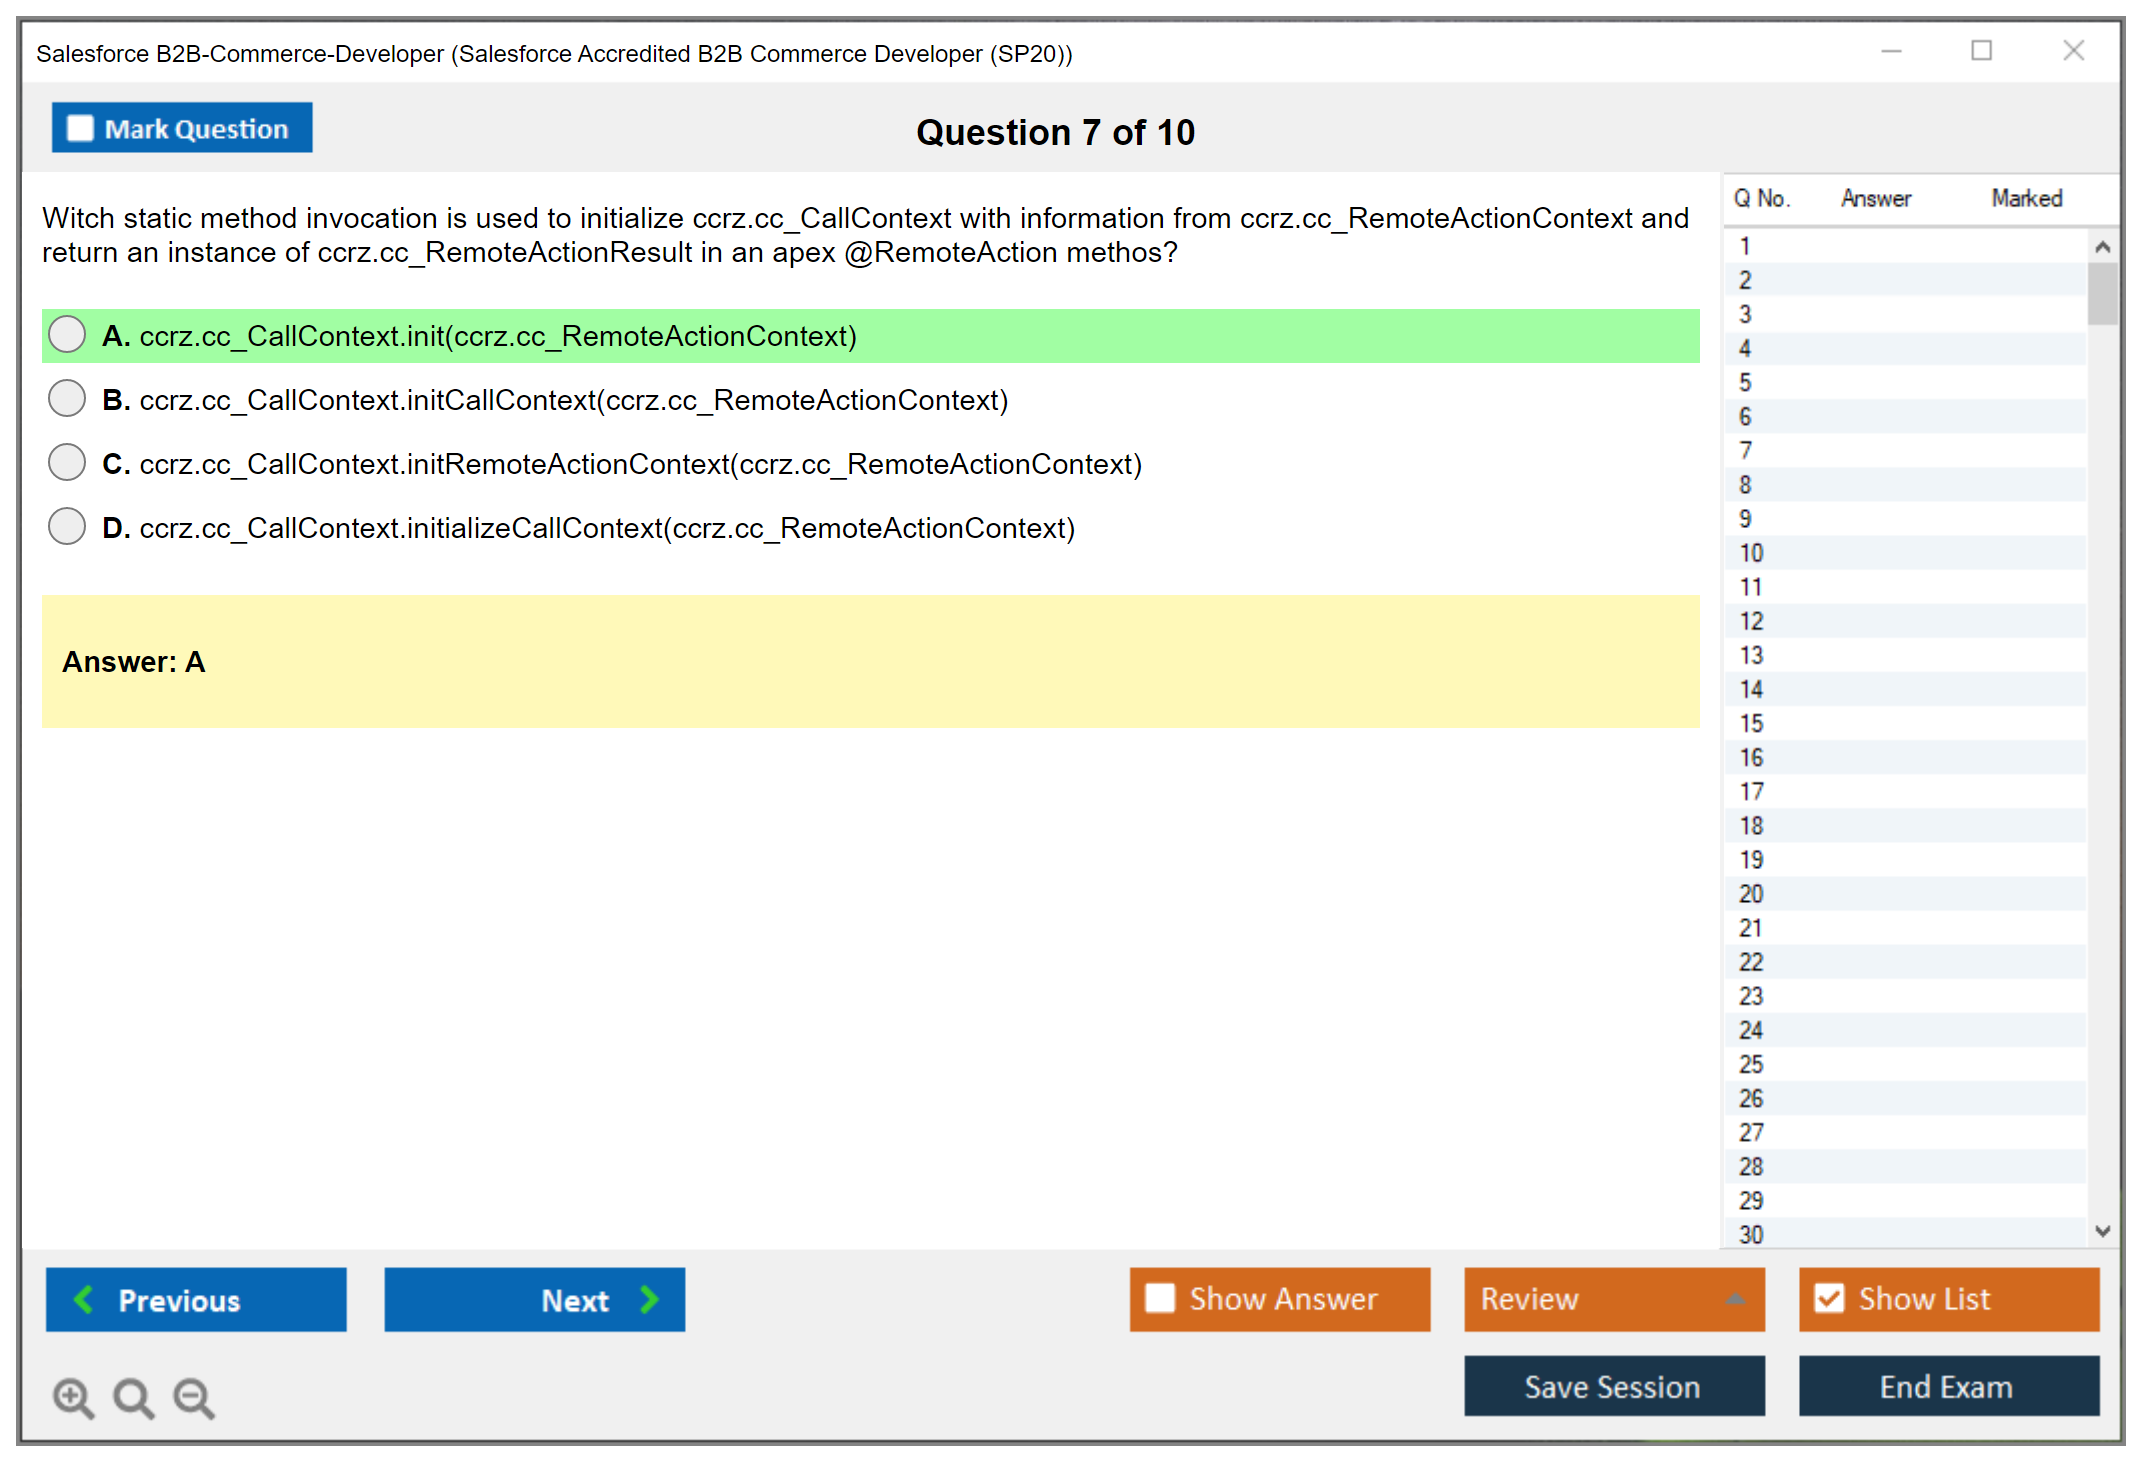Screen dimensions: 2150x1470
Task: Click the End Exam button
Action: pos(1947,1386)
